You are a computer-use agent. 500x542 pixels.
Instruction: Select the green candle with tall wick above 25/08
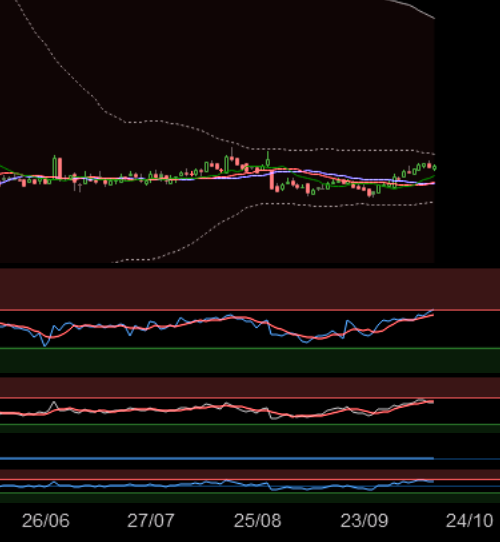pos(268,160)
